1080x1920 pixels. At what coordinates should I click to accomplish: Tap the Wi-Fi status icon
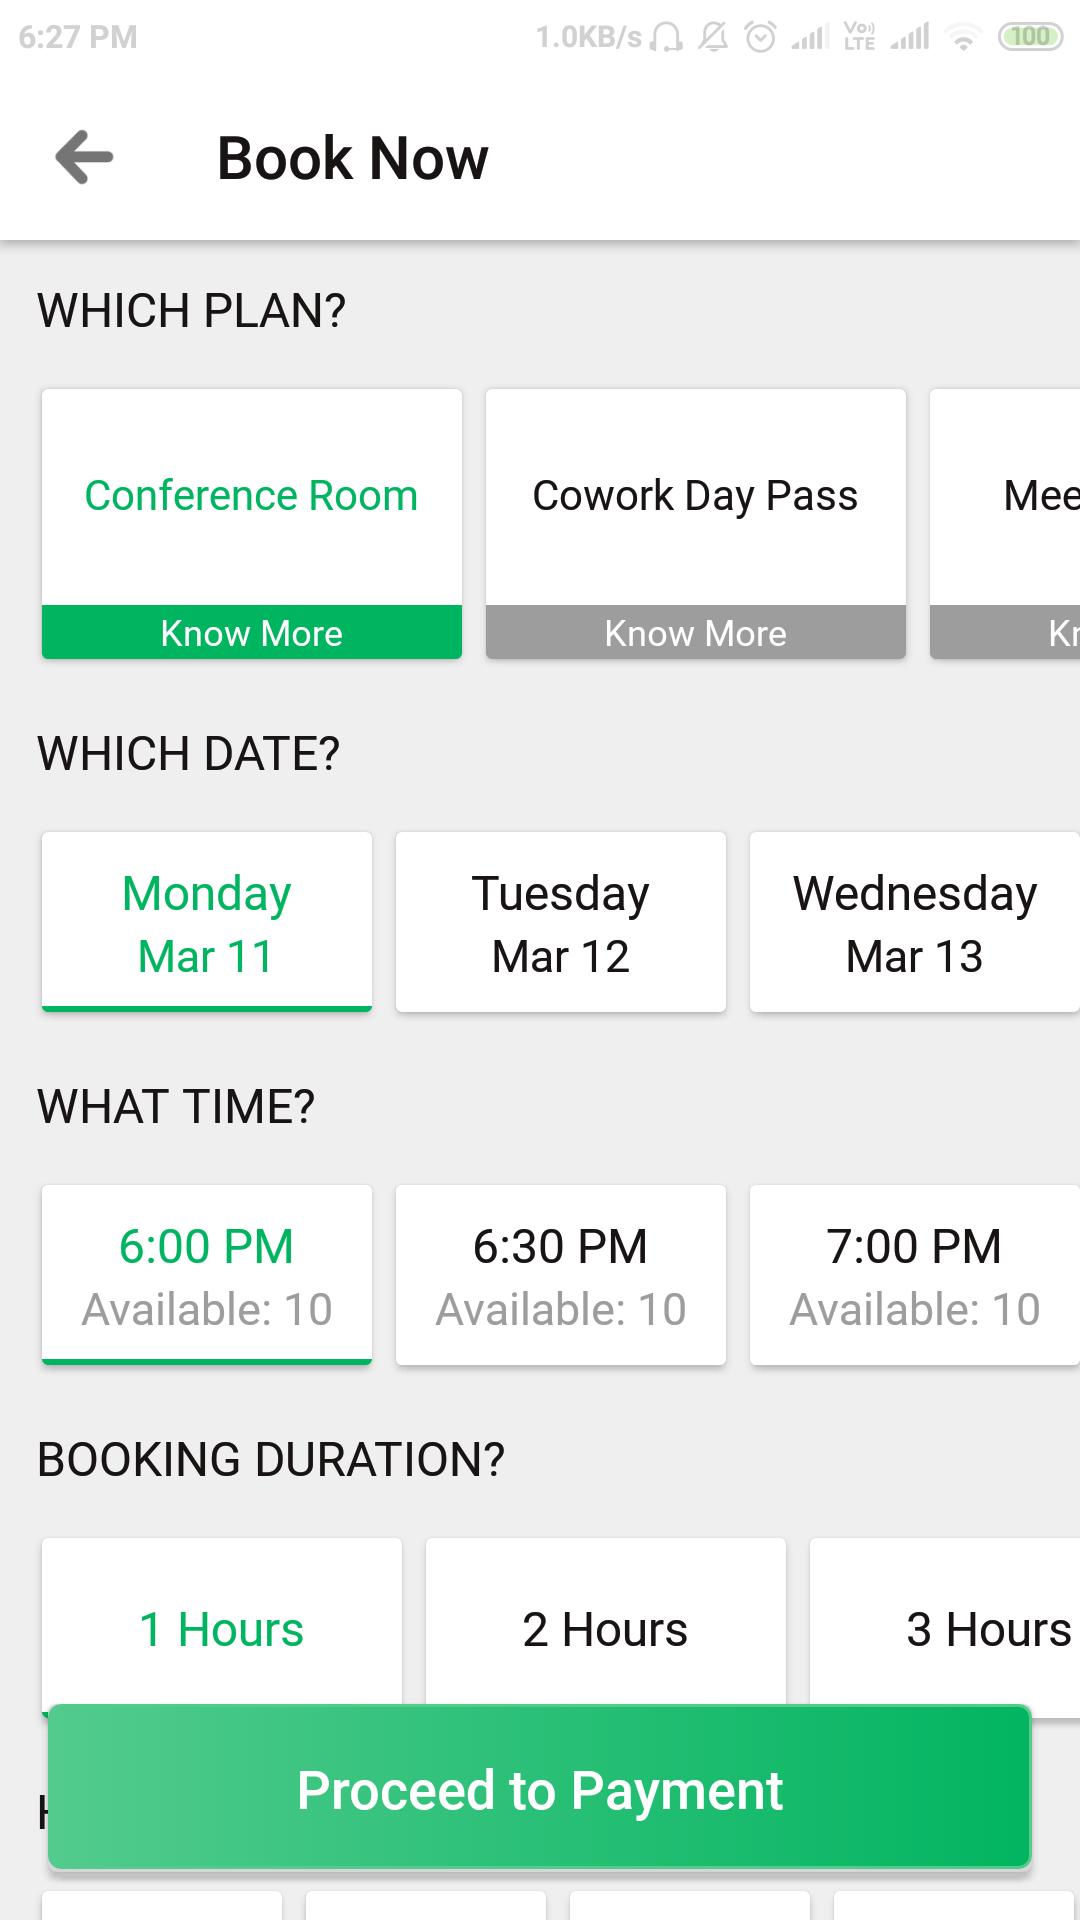coord(963,38)
